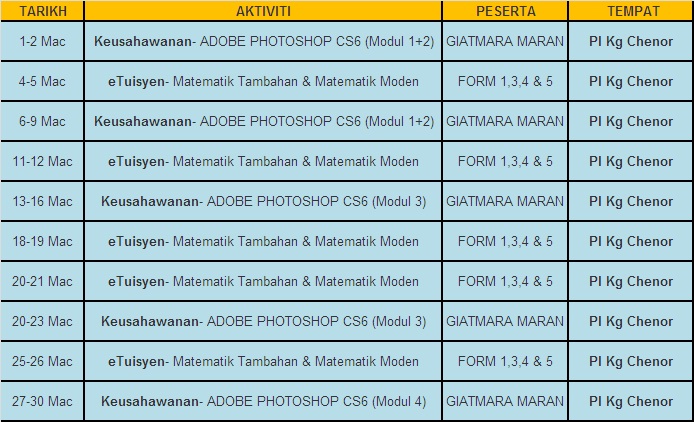
Task: Click the TARIKH column header
Action: (42, 11)
